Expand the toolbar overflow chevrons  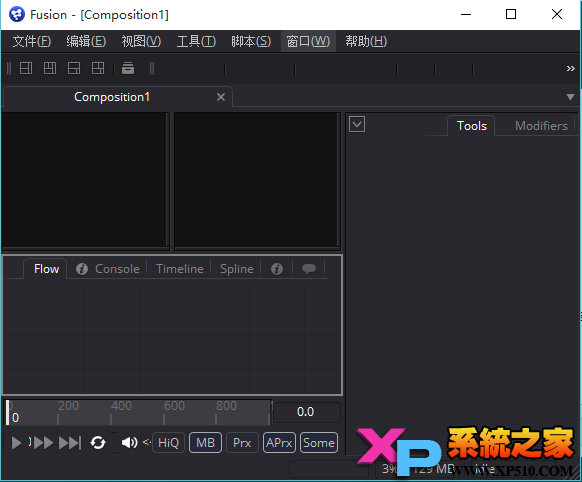click(570, 69)
